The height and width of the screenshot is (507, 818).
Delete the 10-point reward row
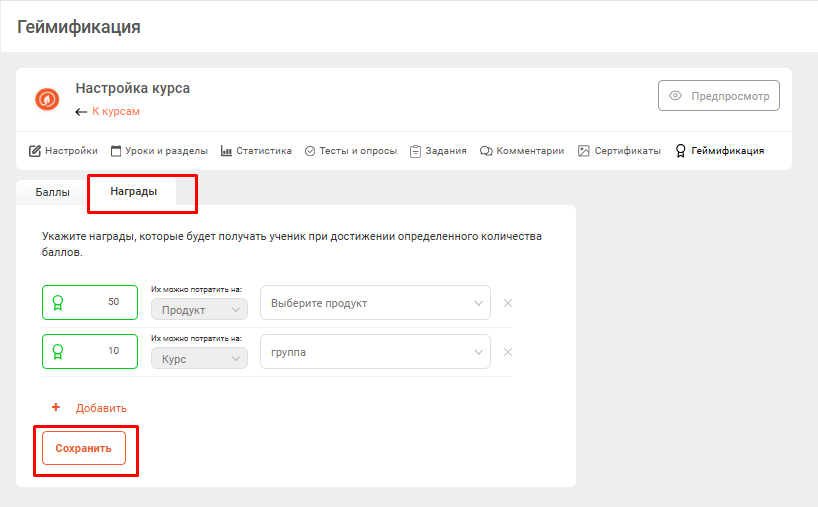pyautogui.click(x=507, y=352)
